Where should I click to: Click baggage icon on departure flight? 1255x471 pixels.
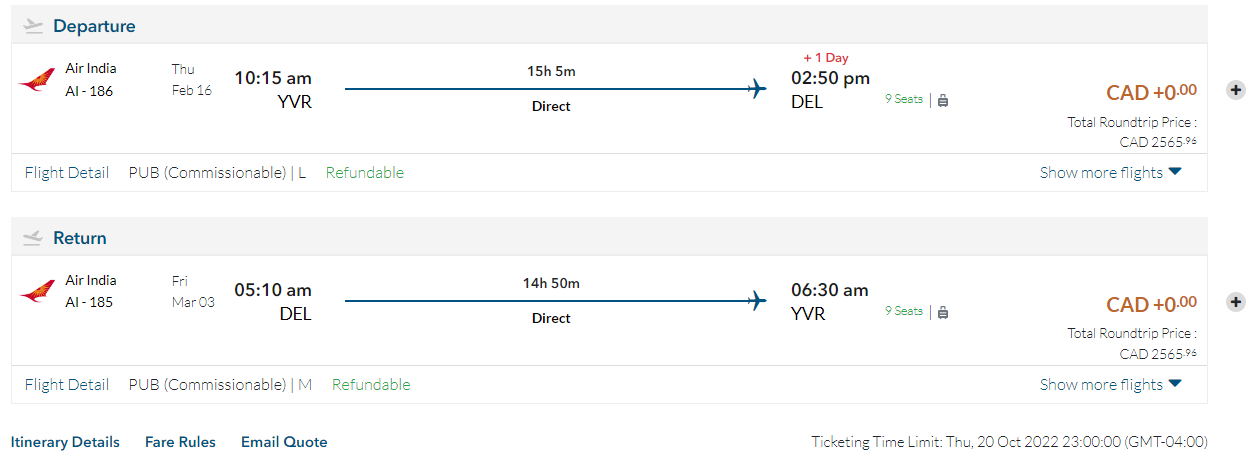943,100
